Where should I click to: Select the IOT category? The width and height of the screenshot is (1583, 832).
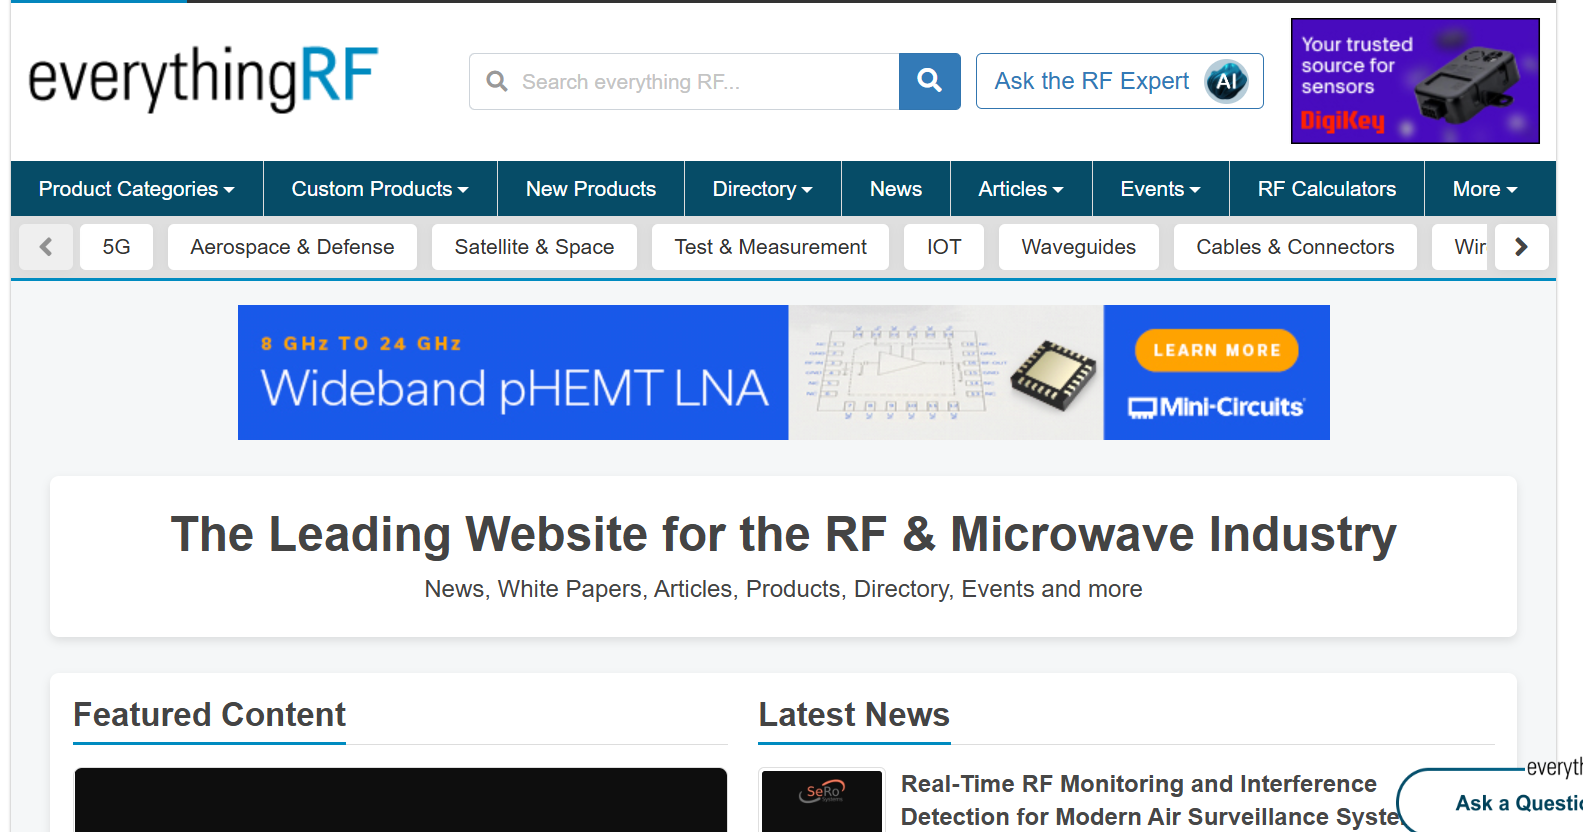point(944,247)
